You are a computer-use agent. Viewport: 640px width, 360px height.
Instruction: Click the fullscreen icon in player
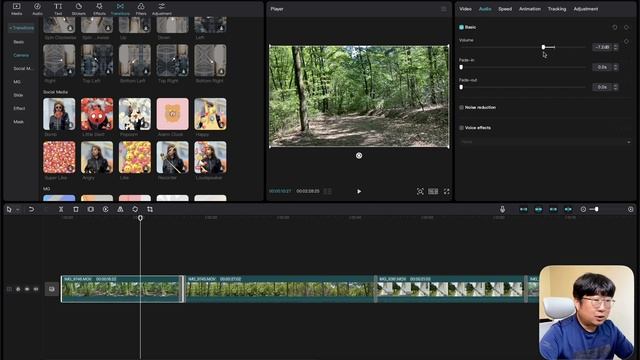click(447, 191)
